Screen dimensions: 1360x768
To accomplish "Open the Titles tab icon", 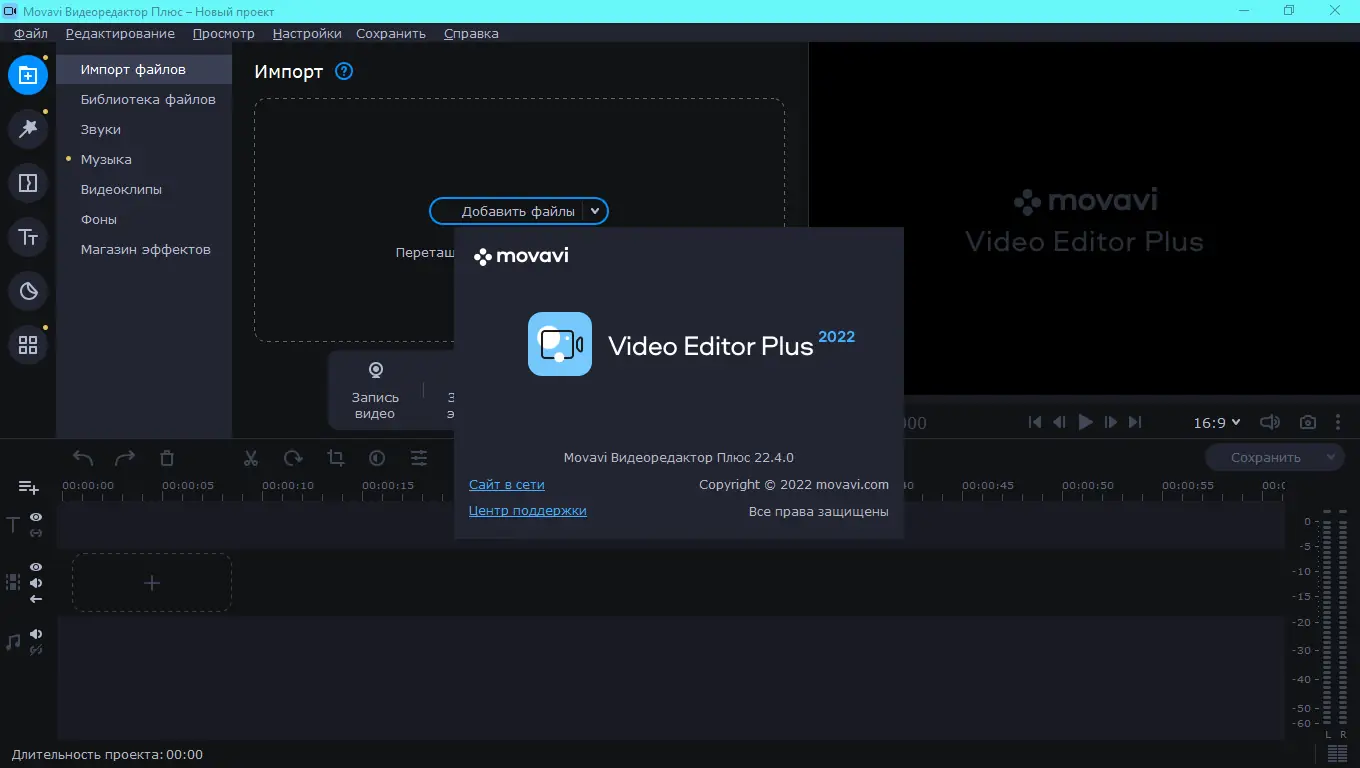I will (x=28, y=237).
